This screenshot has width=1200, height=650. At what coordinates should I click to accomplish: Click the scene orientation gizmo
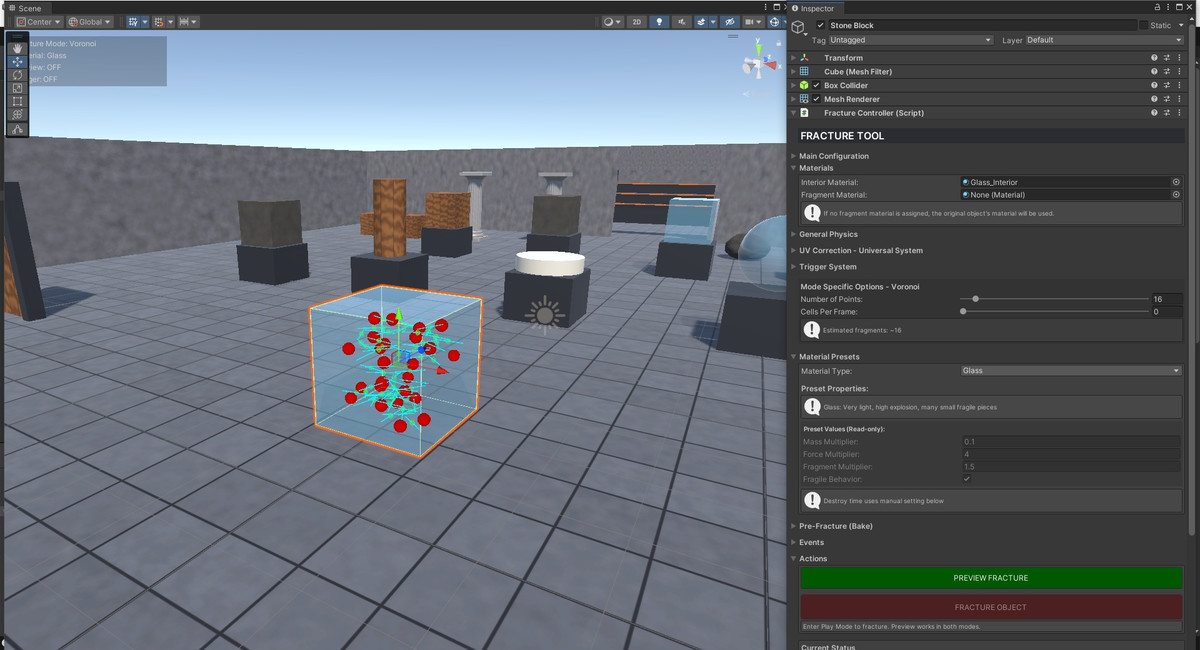tap(759, 65)
